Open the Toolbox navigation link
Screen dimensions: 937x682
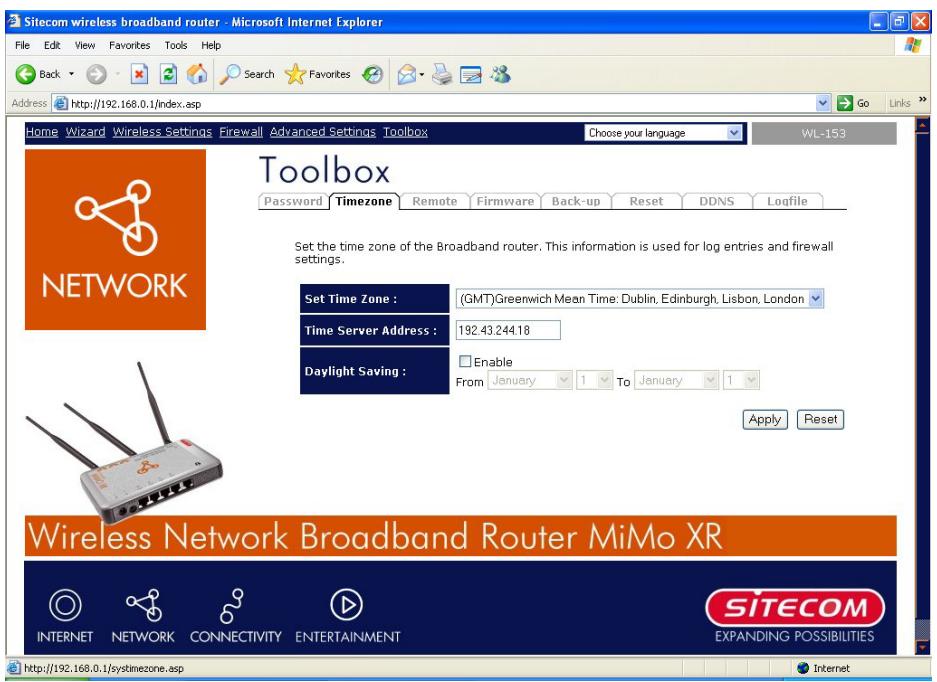[406, 132]
